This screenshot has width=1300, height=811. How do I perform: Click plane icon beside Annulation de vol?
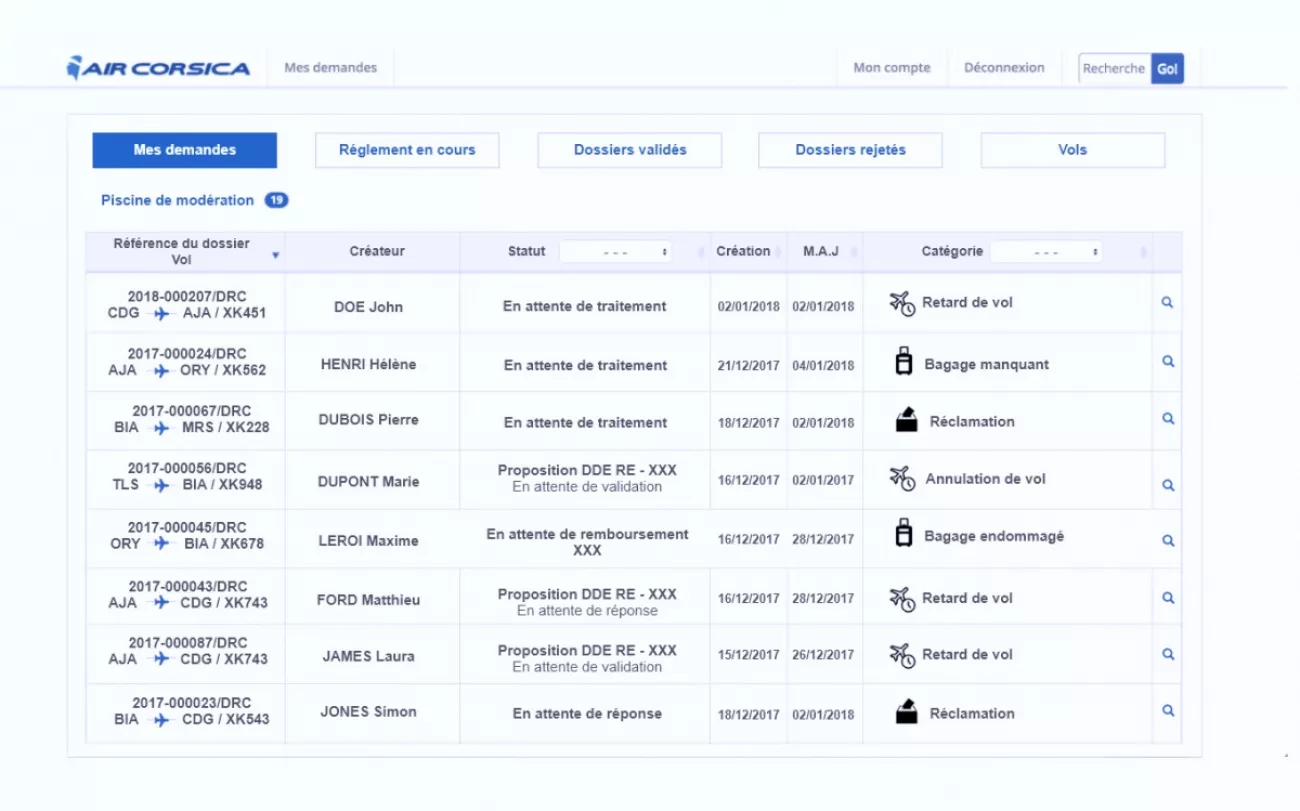coord(902,479)
